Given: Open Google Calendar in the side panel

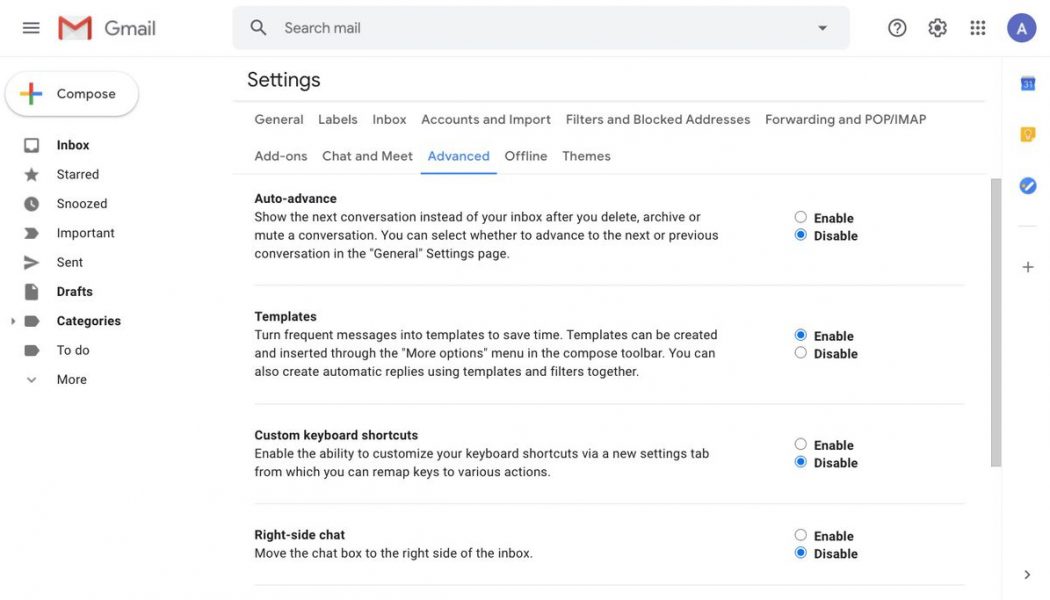Looking at the screenshot, I should pyautogui.click(x=1025, y=82).
